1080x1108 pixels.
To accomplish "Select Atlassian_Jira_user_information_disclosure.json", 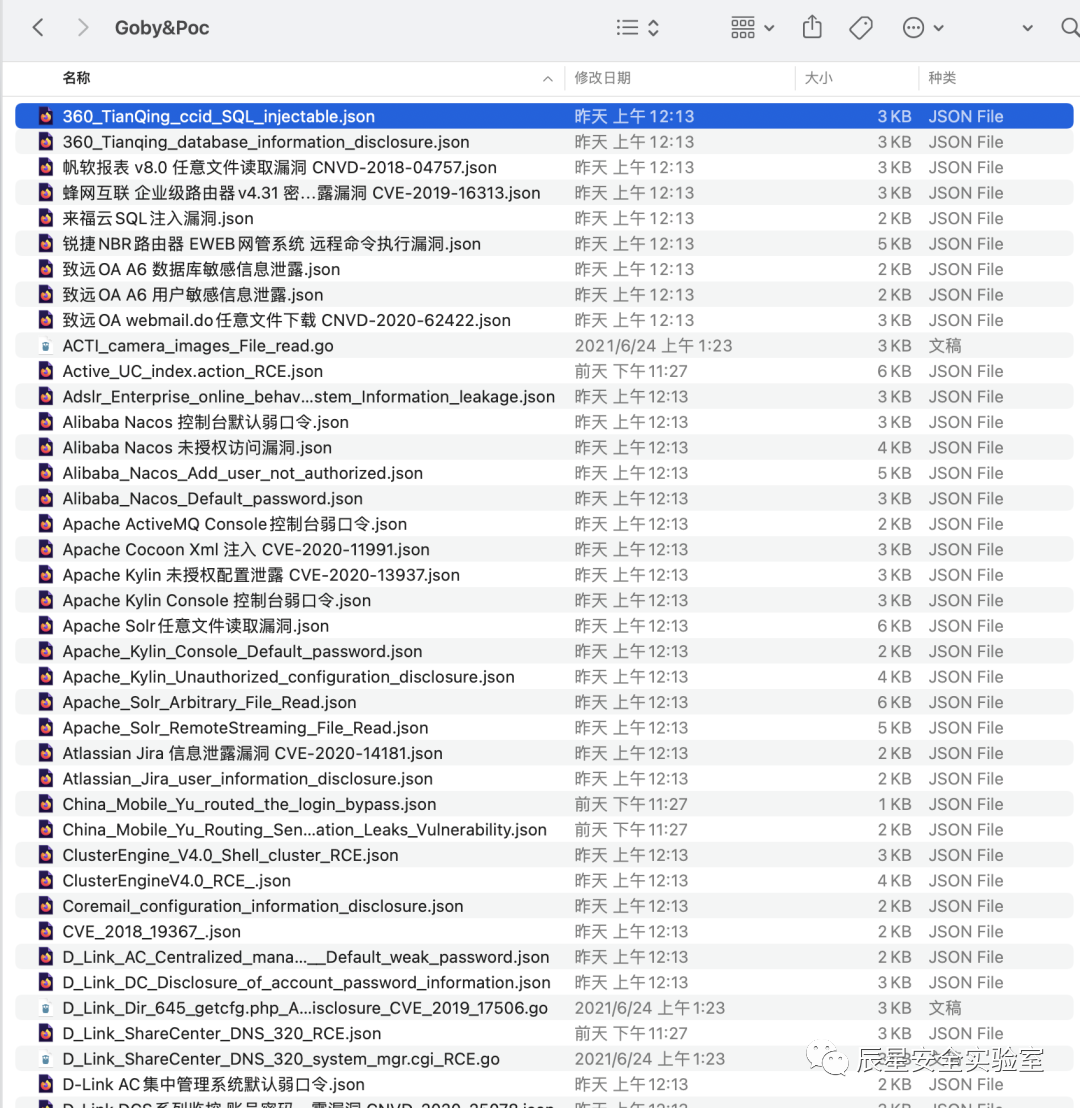I will 544,778.
